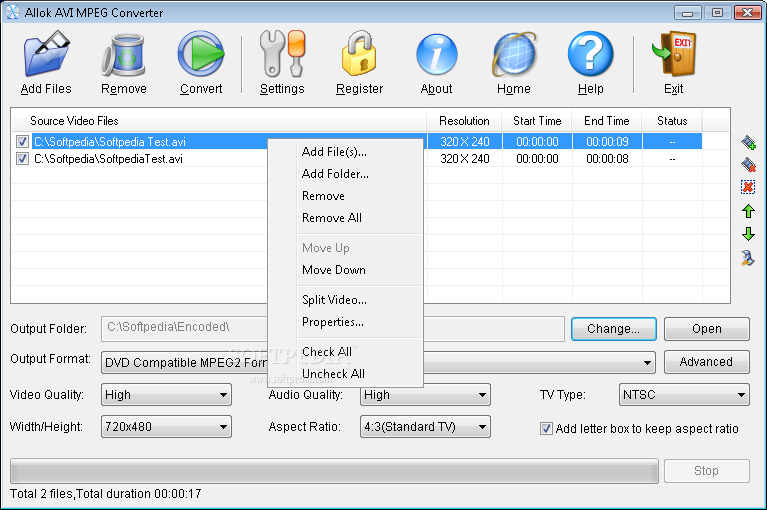Screen dimensions: 767x510
Task: Click the Open output folder button
Action: click(x=706, y=329)
